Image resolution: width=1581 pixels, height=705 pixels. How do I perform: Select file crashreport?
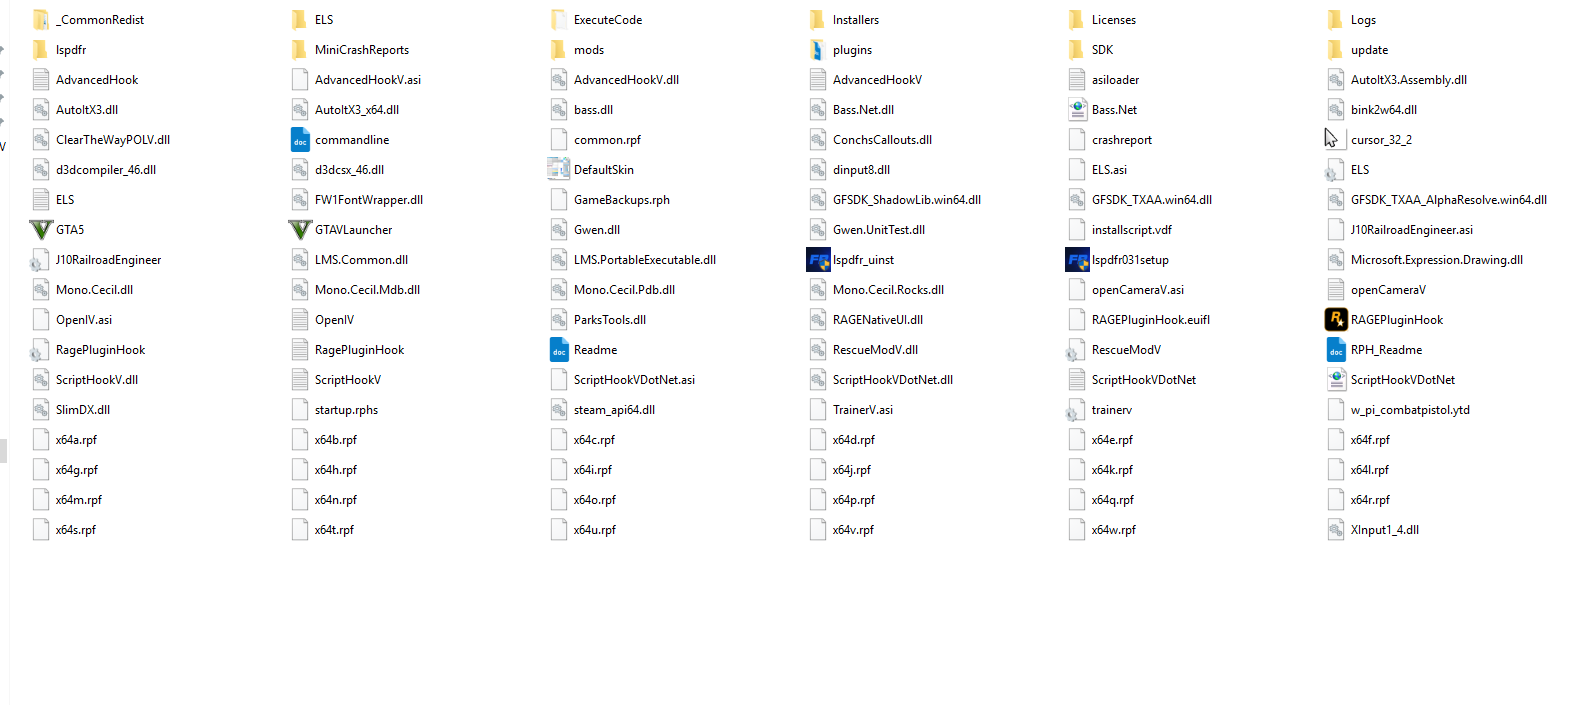click(x=1122, y=140)
